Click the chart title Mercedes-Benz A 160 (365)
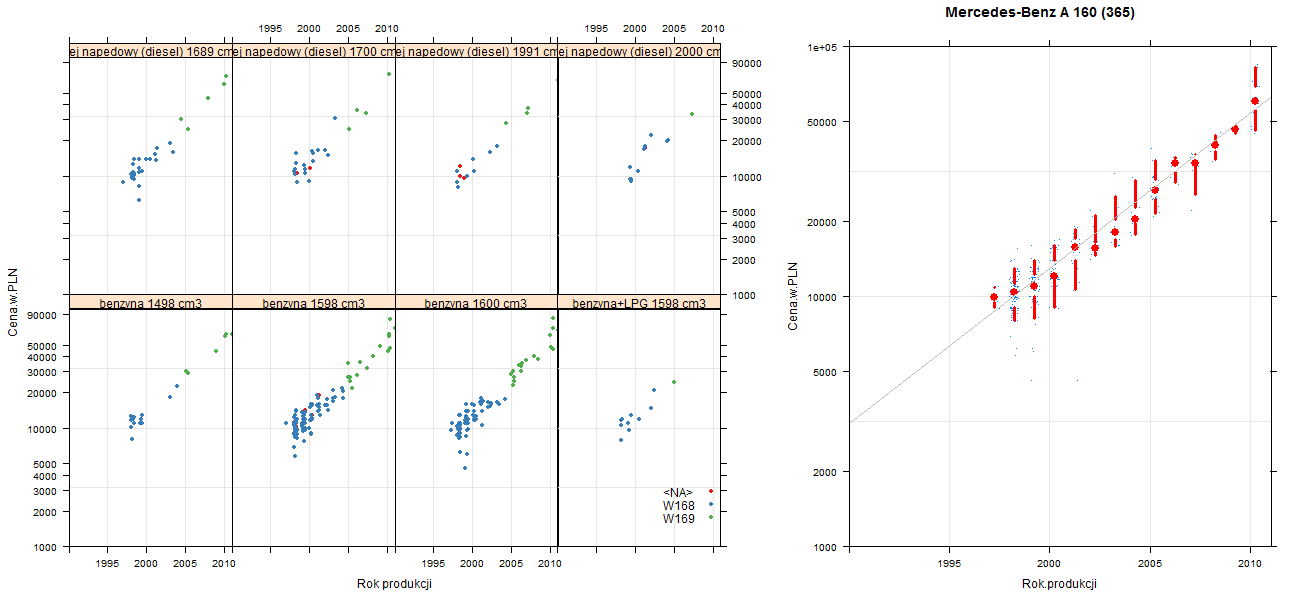This screenshot has height=600, width=1300. pos(1040,13)
